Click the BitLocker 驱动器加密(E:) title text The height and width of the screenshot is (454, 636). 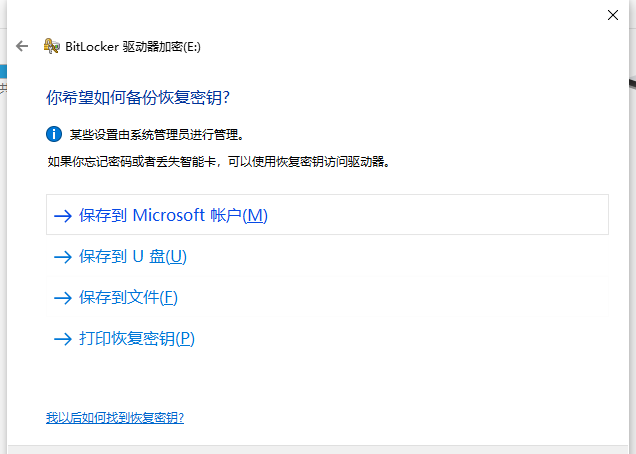click(x=133, y=47)
